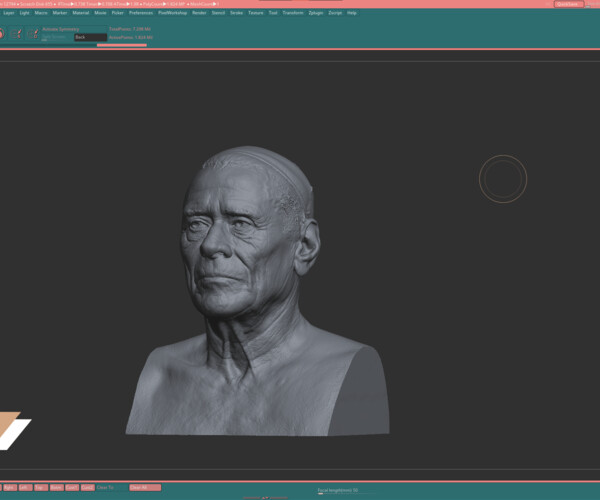Open the Stroke menu
Image resolution: width=600 pixels, height=500 pixels.
pos(236,13)
